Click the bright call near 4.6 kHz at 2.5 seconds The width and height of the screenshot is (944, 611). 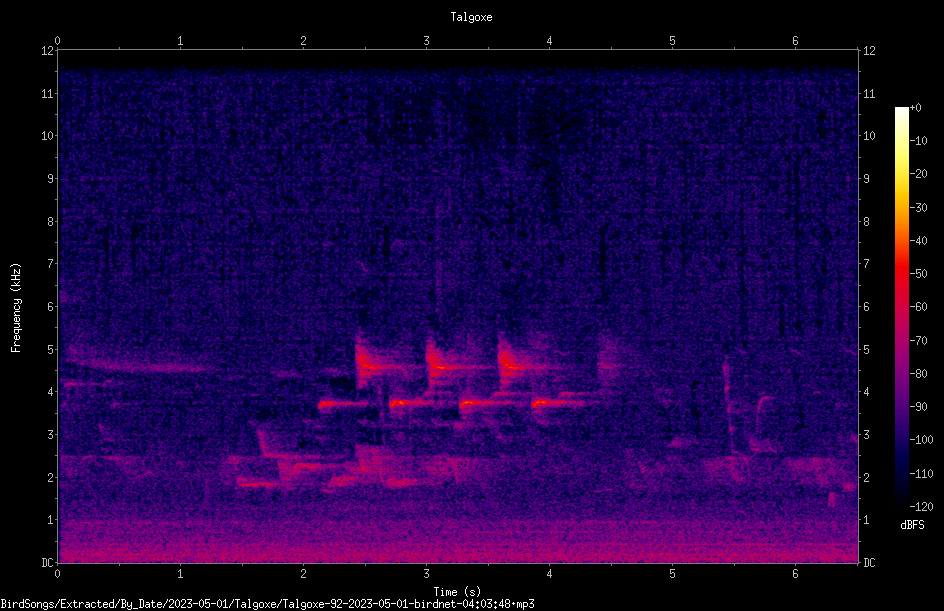370,365
